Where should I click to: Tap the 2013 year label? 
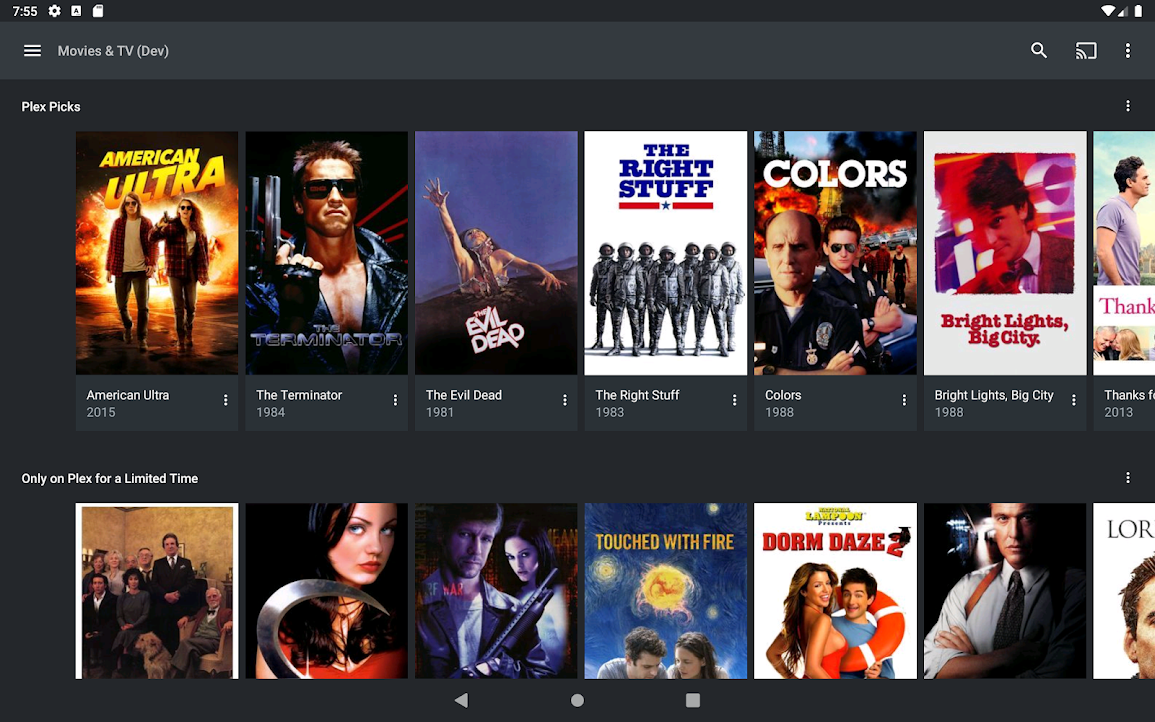click(1118, 413)
